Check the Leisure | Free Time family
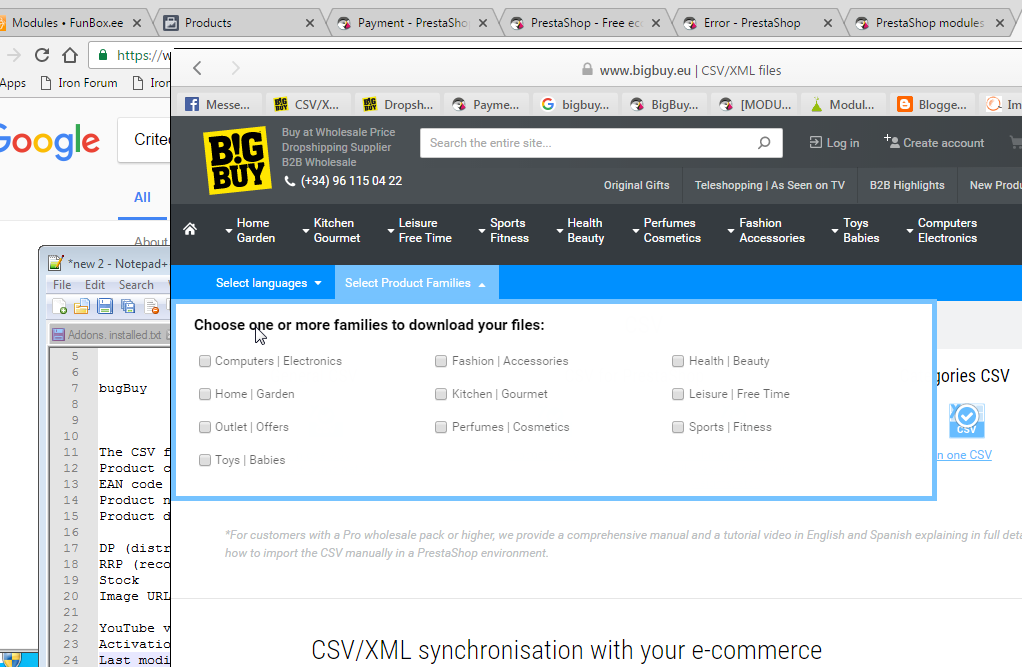Image resolution: width=1022 pixels, height=667 pixels. [678, 394]
